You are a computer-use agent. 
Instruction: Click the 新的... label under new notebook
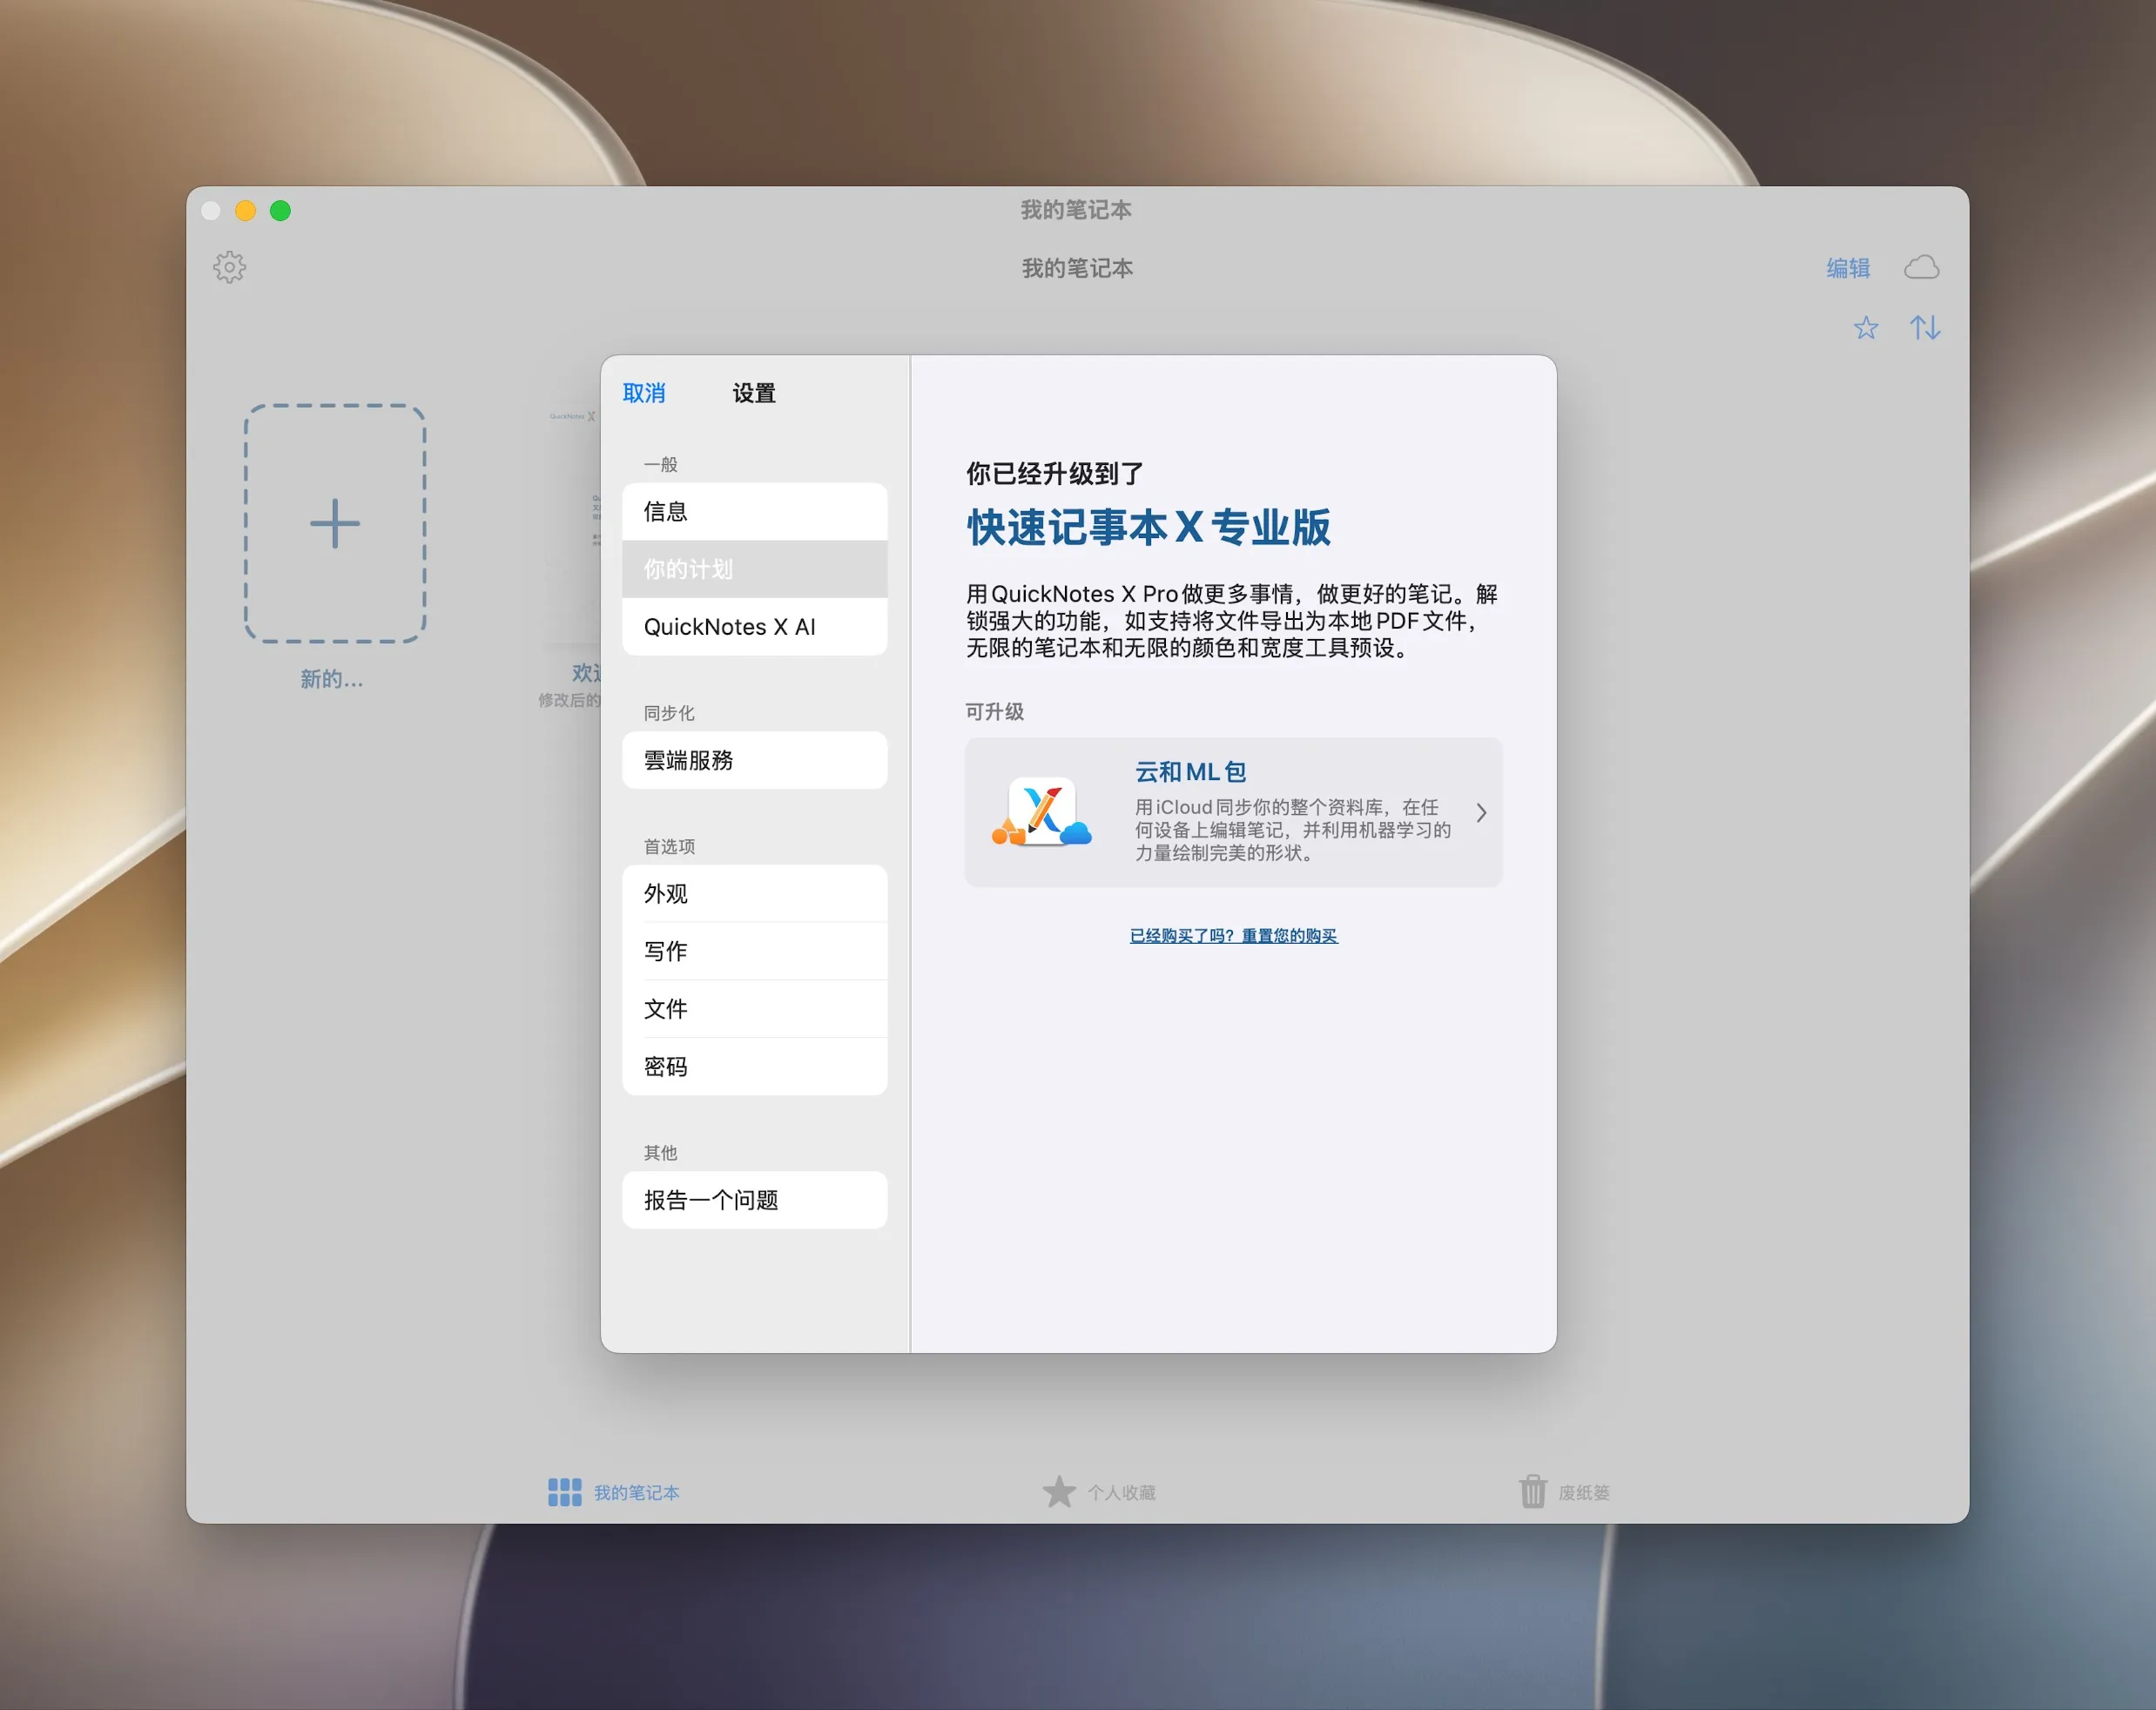[332, 679]
